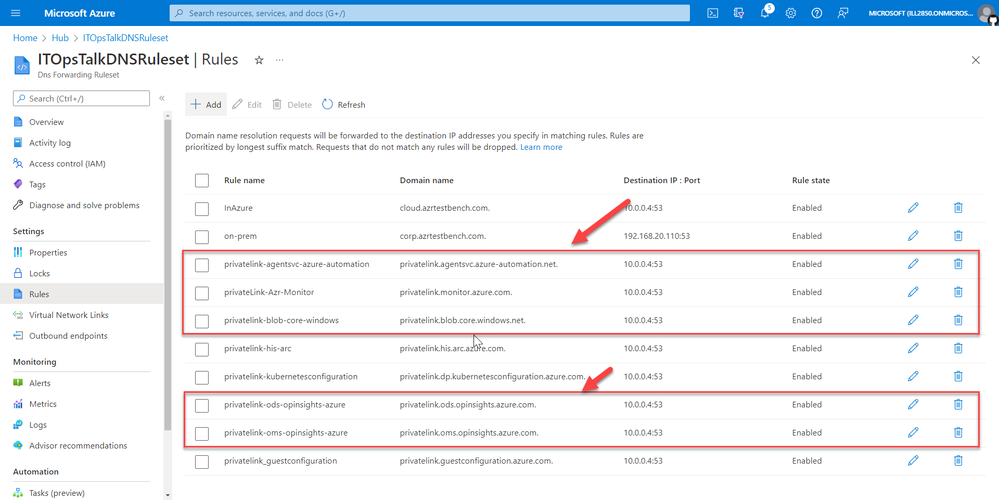The width and height of the screenshot is (999, 500).
Task: Follow the Learn more link
Action: pyautogui.click(x=541, y=147)
